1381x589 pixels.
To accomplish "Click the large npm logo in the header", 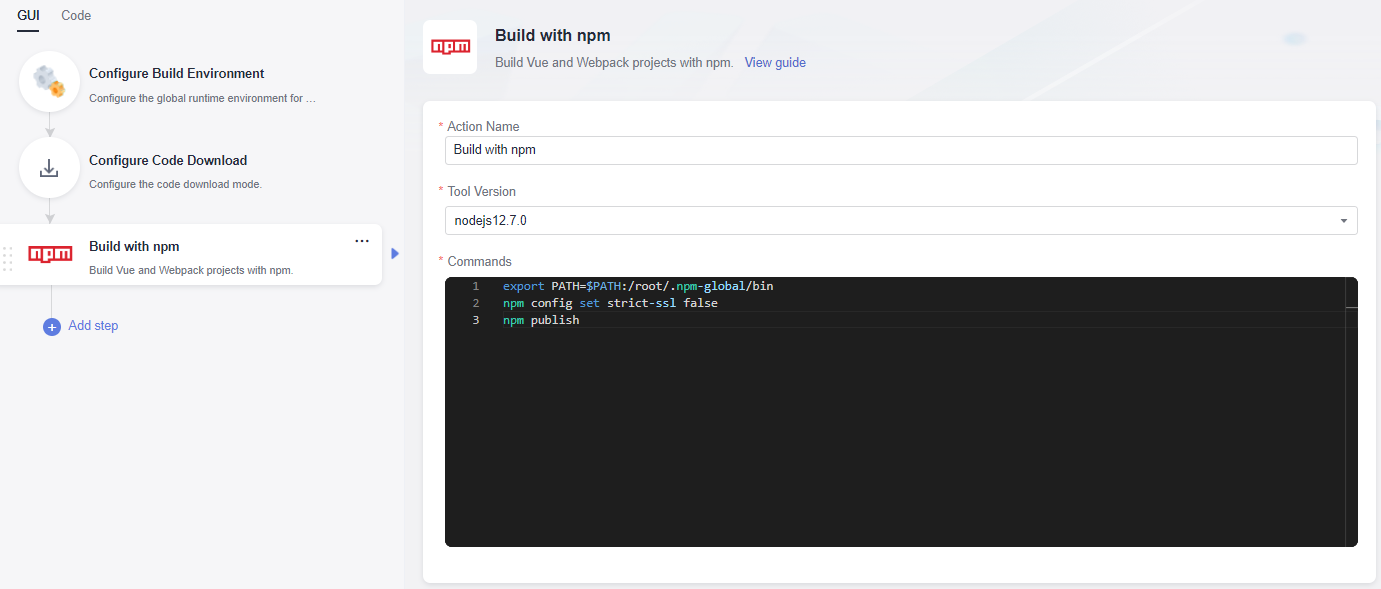I will [450, 47].
